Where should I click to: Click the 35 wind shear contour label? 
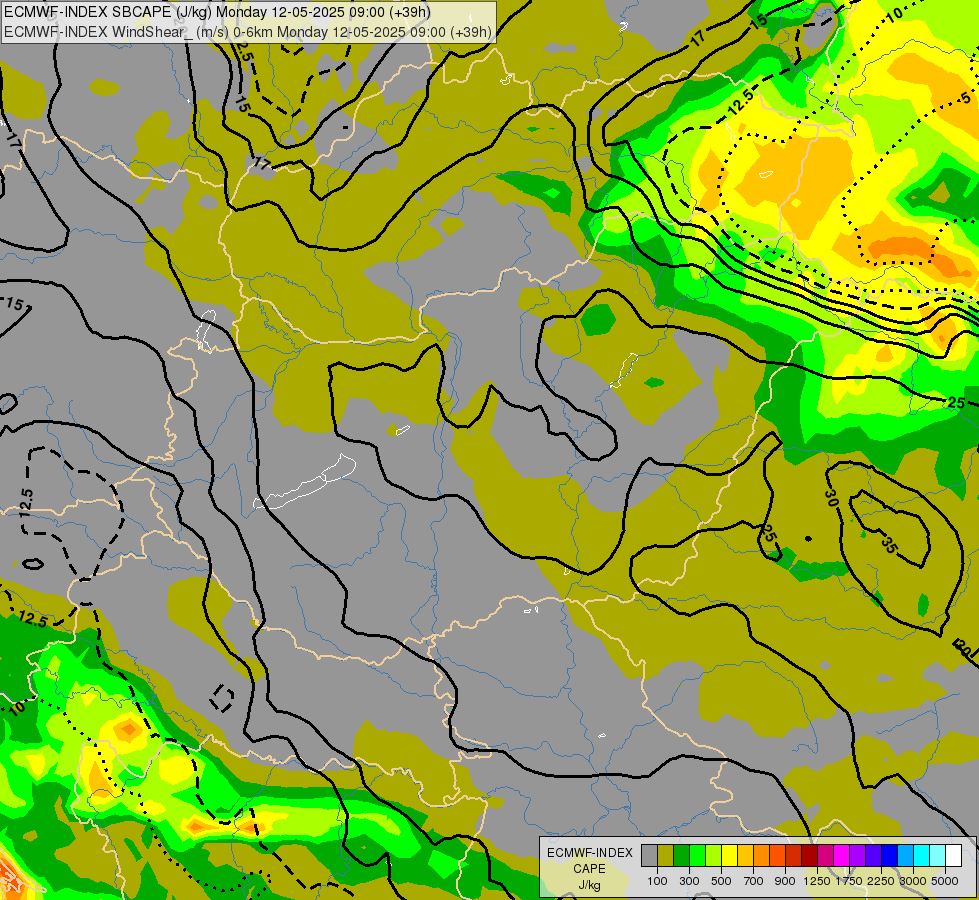coord(889,544)
